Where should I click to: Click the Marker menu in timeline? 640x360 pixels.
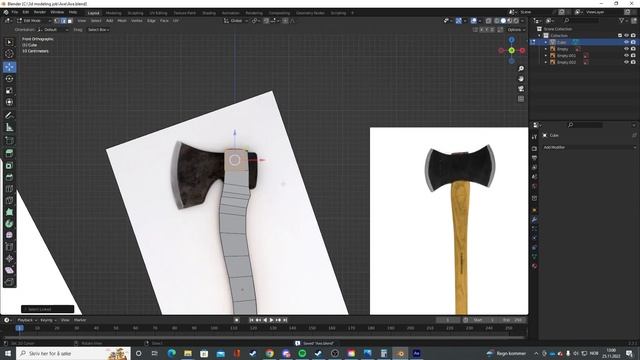coord(80,320)
